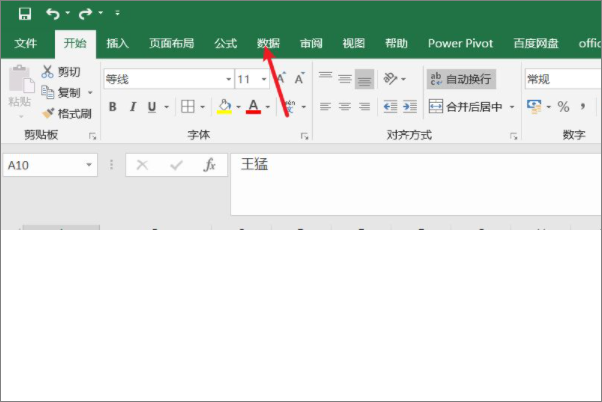
Task: Expand the 粘贴 paste options arrow
Action: pyautogui.click(x=21, y=116)
